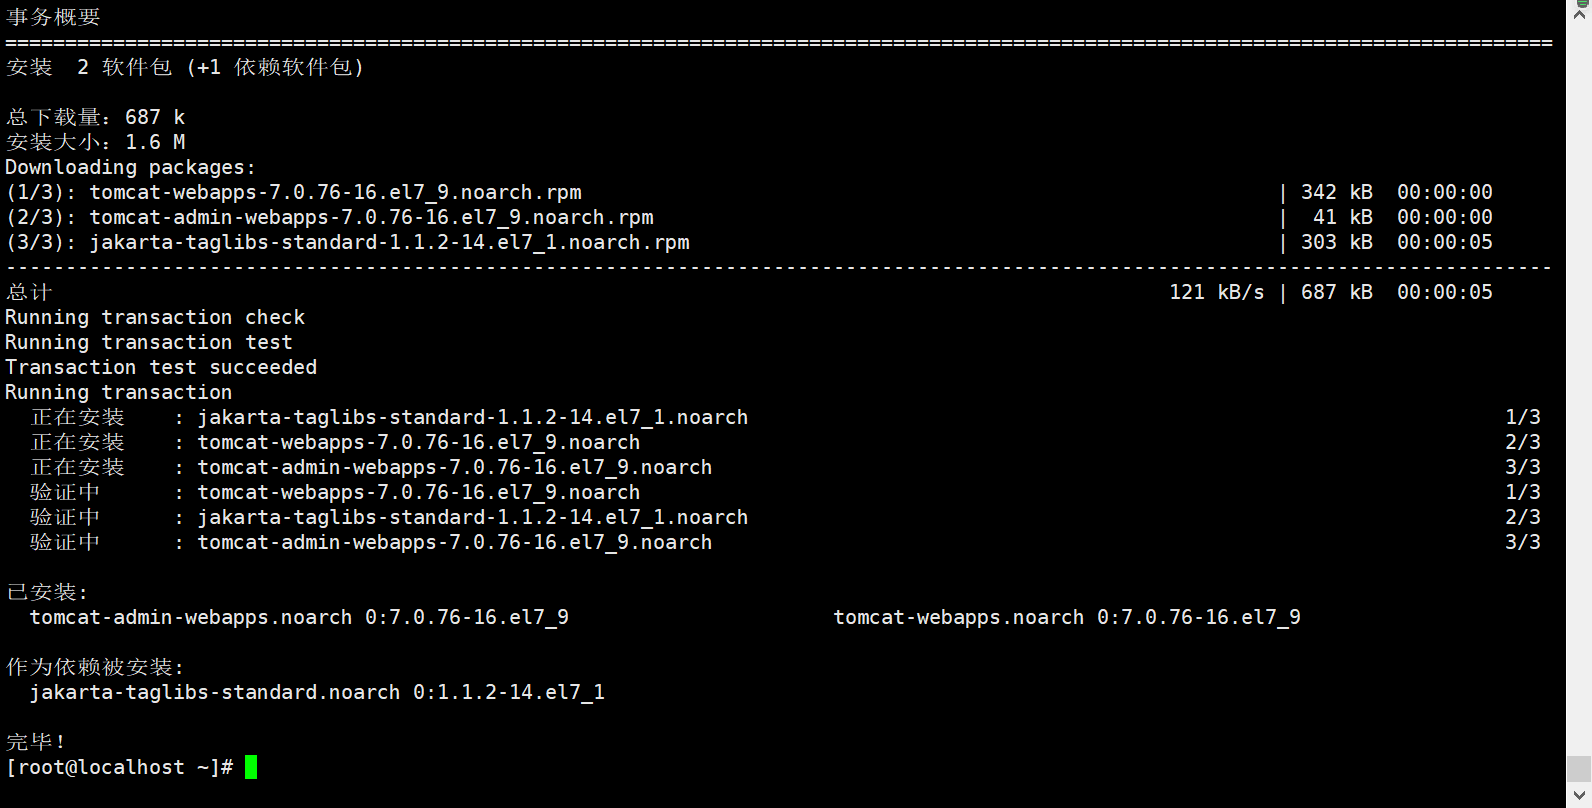The height and width of the screenshot is (808, 1592).
Task: Click the scrollbar down arrow
Action: click(x=1579, y=796)
